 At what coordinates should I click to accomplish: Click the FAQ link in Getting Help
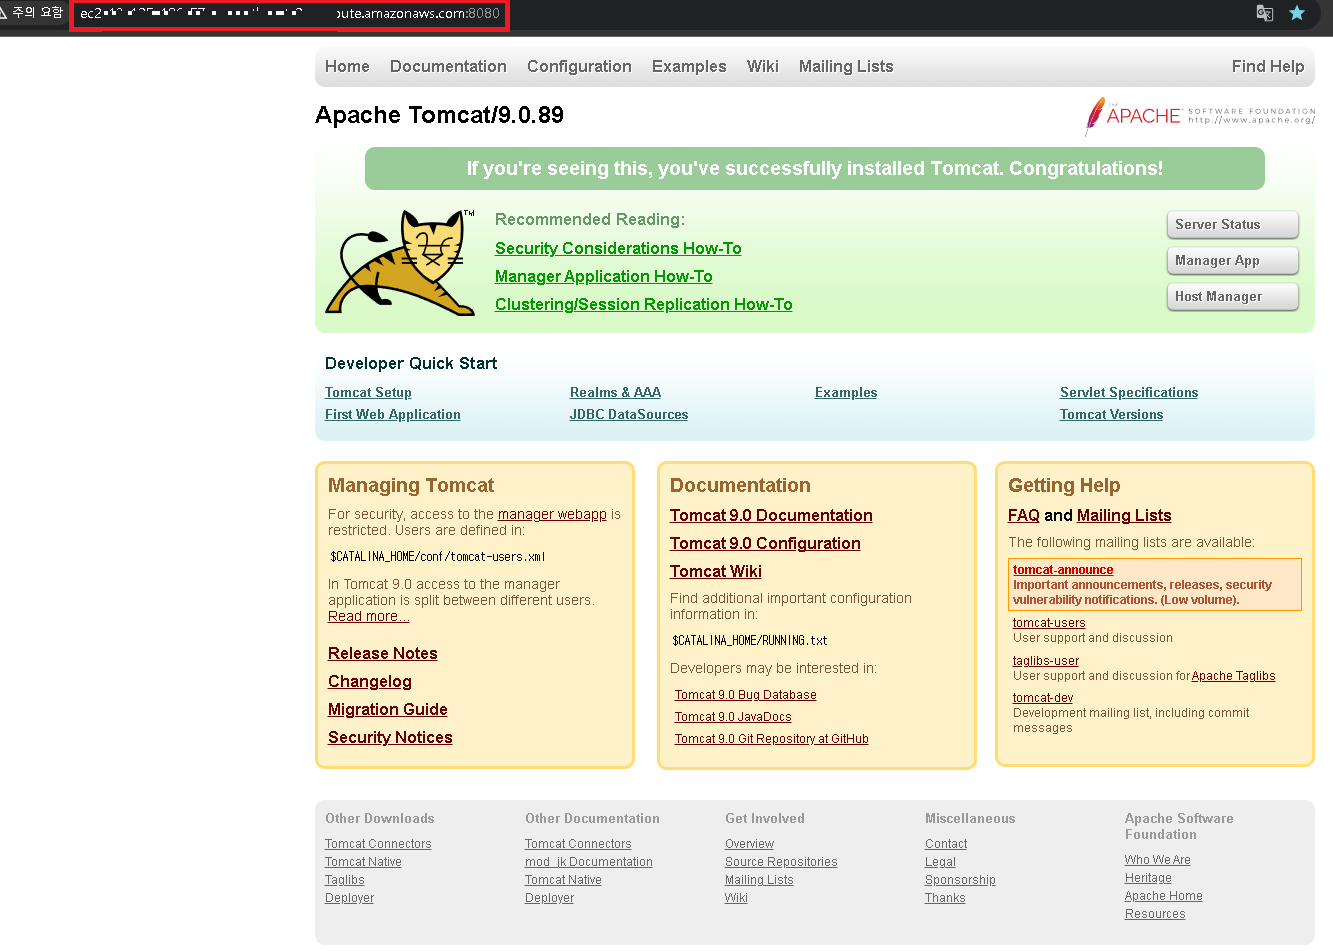click(1024, 515)
